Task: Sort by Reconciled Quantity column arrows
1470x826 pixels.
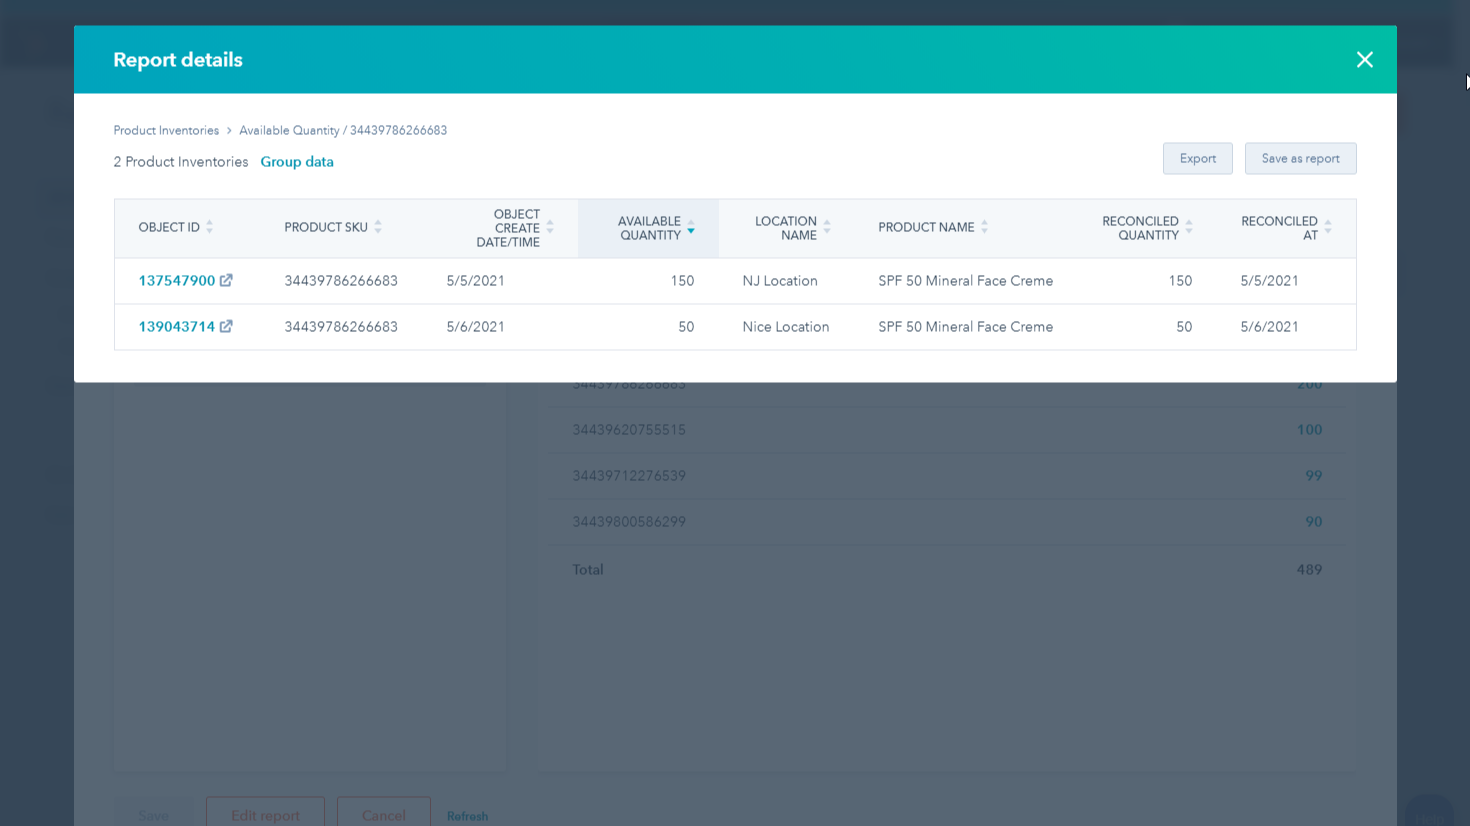Action: 1189,228
